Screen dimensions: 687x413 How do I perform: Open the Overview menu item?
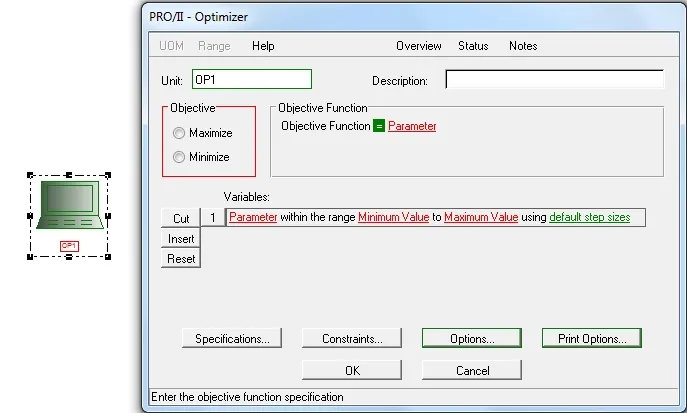(418, 46)
